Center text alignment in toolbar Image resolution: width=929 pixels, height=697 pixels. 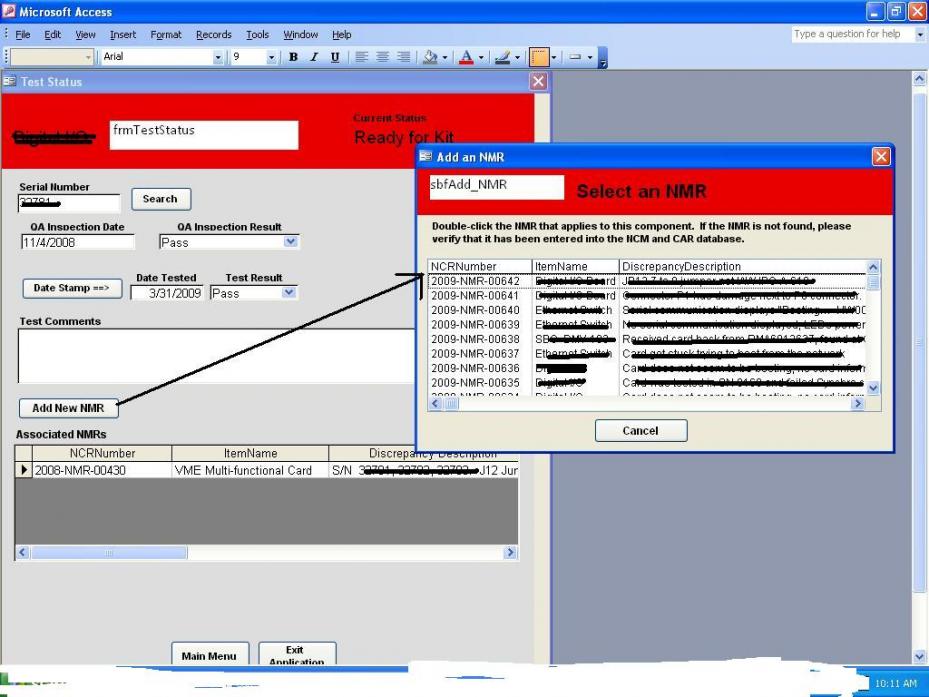tap(383, 57)
